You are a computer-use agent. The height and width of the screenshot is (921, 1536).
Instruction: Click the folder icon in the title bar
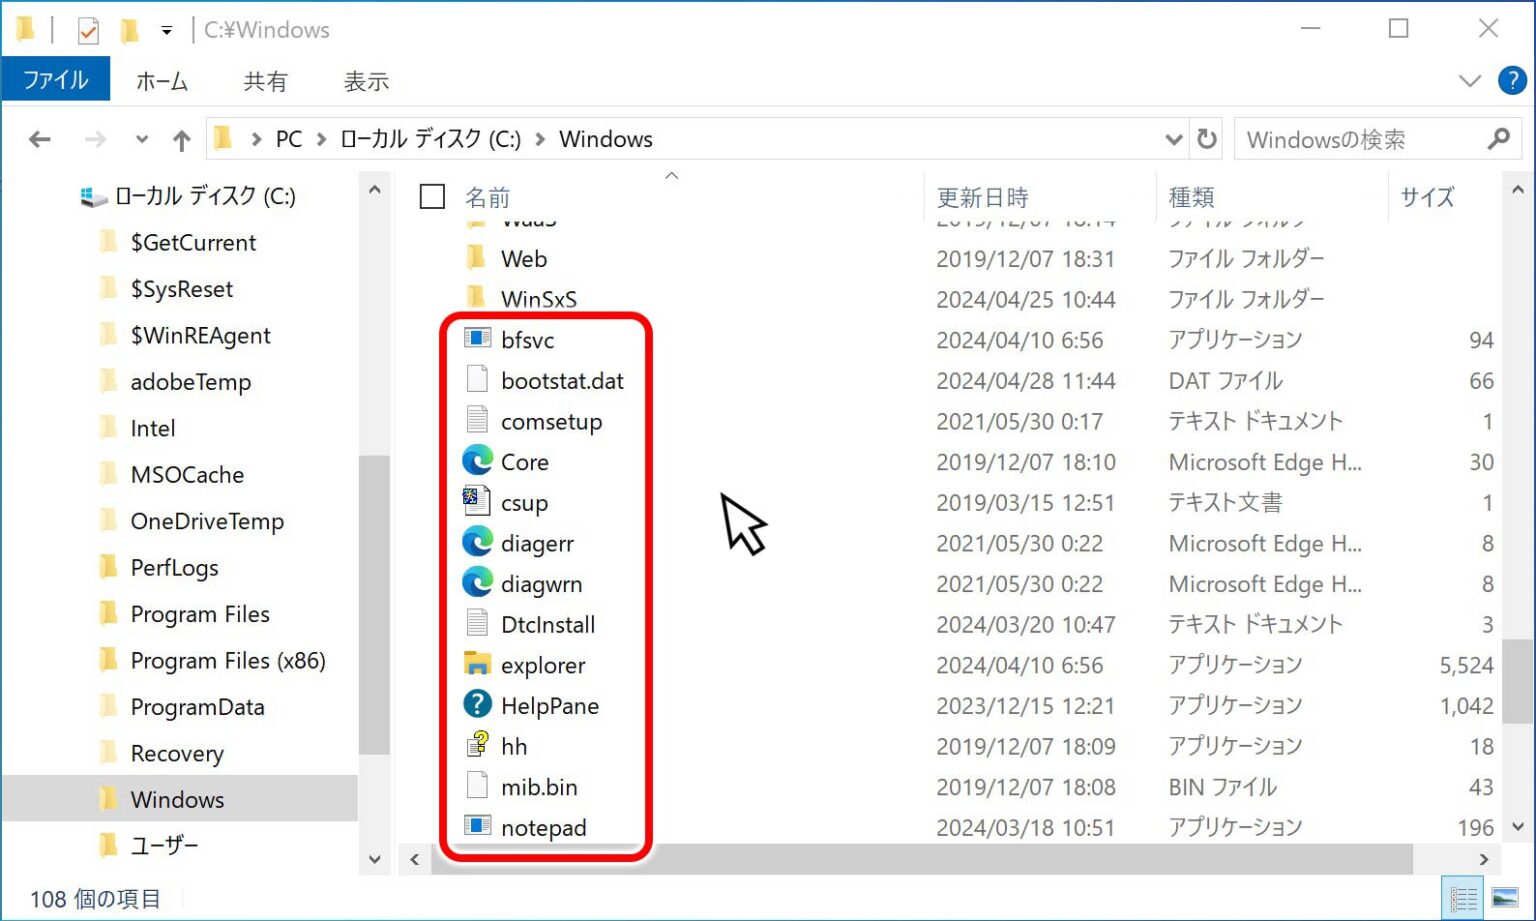coord(25,29)
